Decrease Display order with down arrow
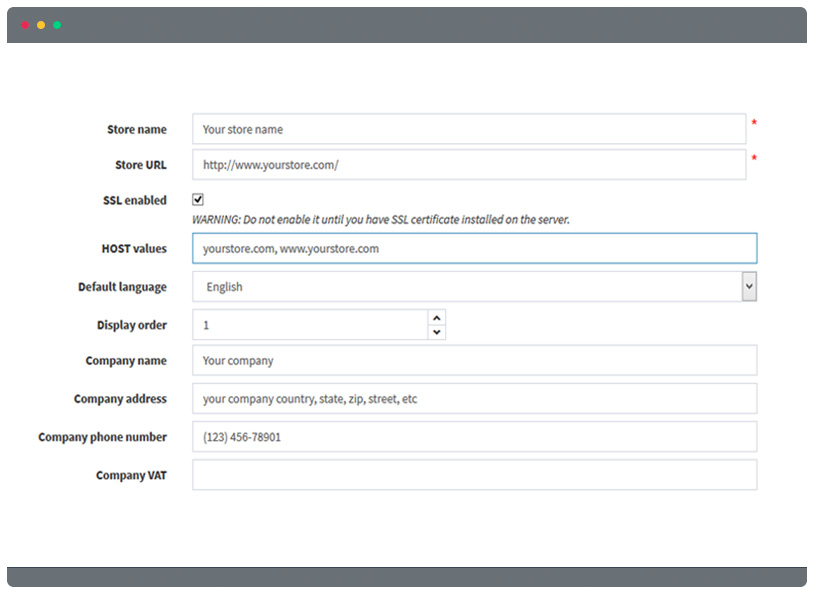 437,332
